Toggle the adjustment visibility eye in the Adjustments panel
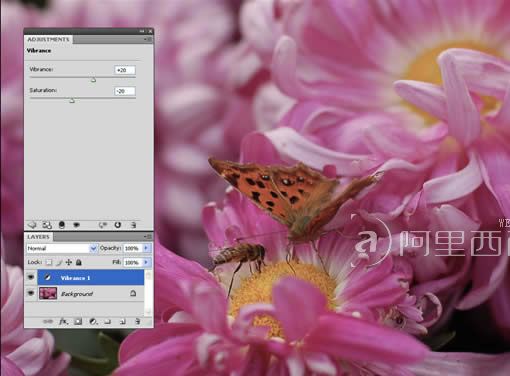510x376 pixels. tap(76, 225)
